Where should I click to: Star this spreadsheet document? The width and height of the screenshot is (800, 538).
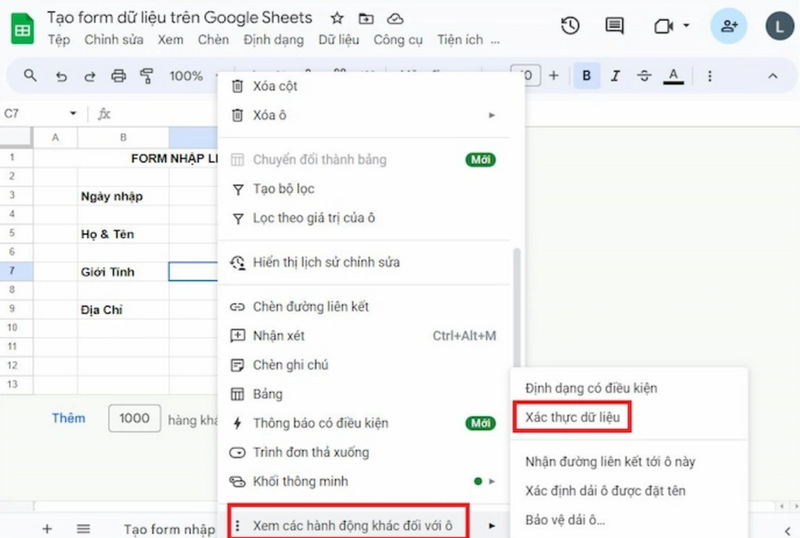pos(337,19)
